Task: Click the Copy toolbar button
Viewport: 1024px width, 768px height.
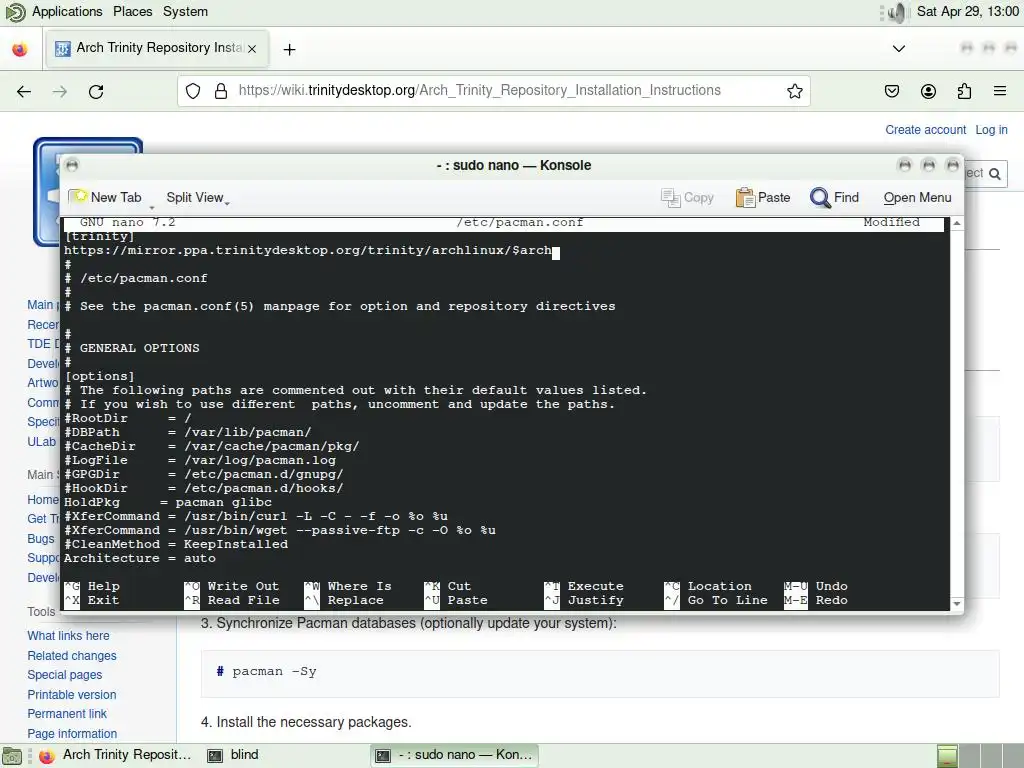Action: tap(687, 197)
